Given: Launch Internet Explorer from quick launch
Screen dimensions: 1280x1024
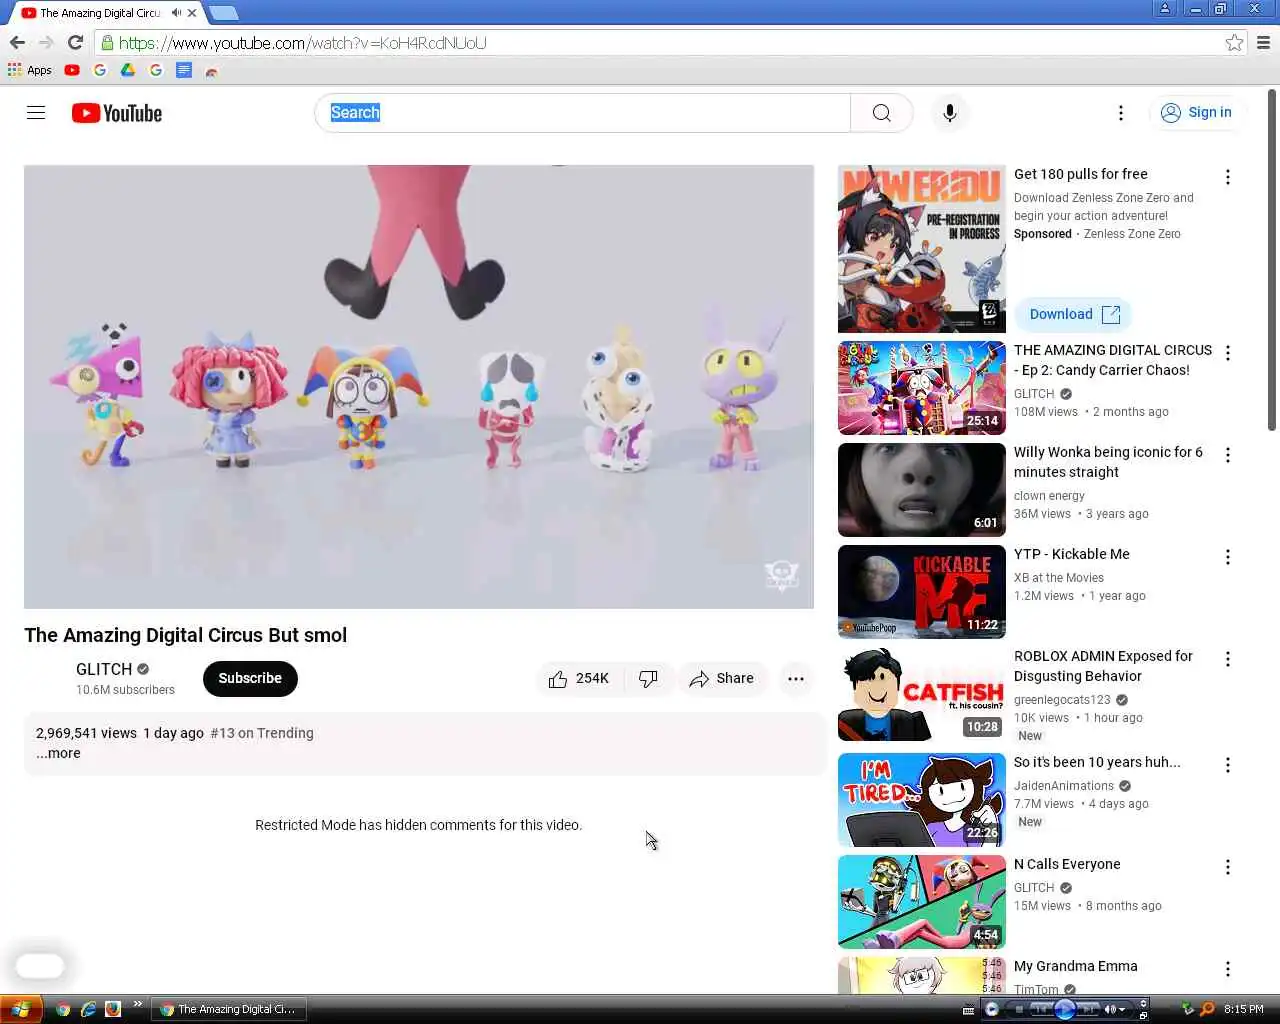Looking at the screenshot, I should 88,1009.
